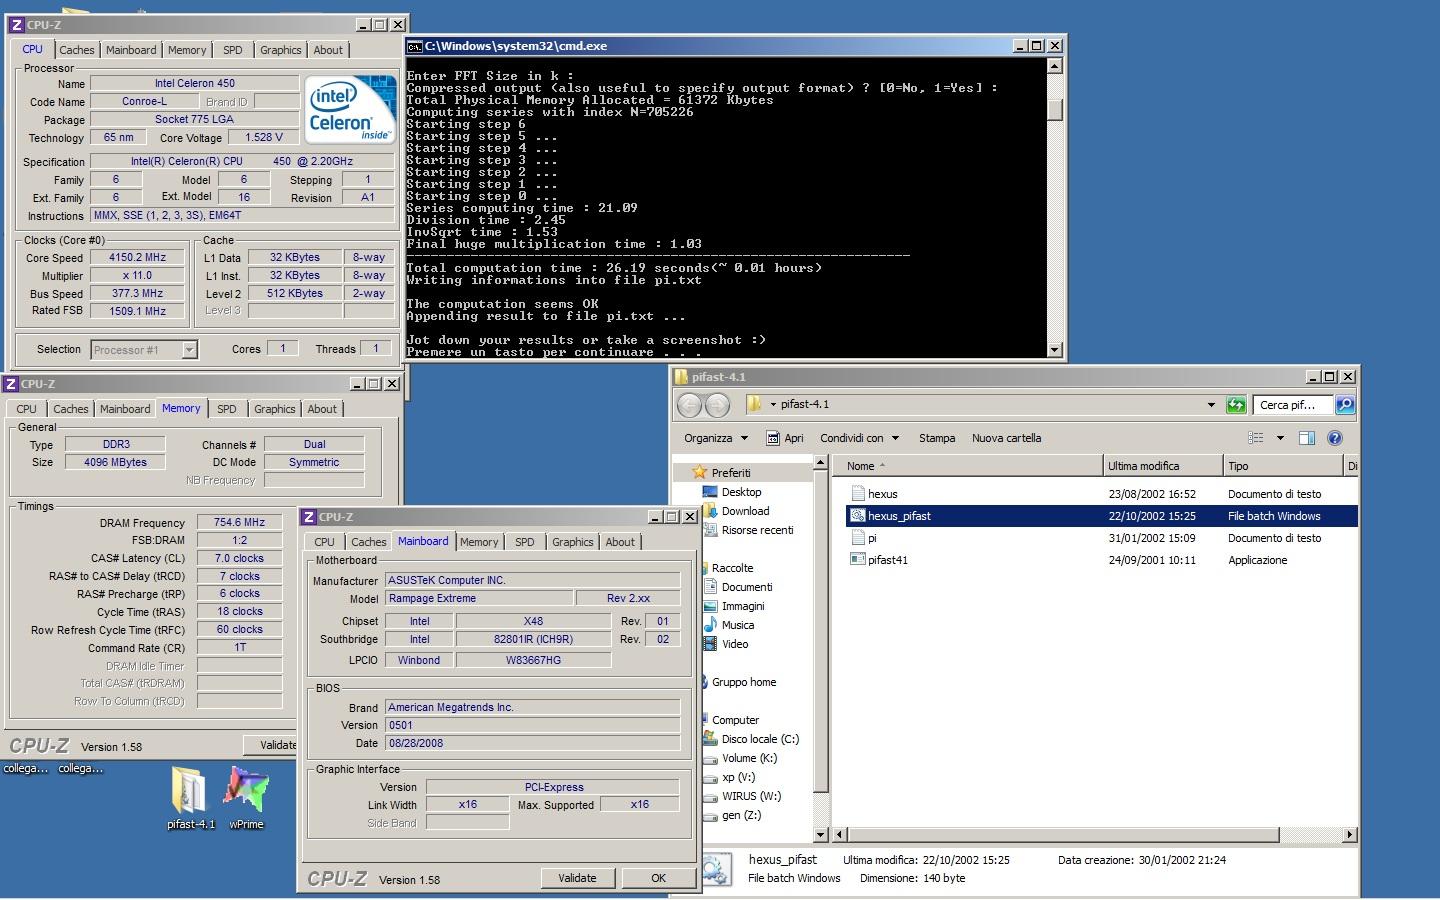Select hexus_pifast batch file icon
Image resolution: width=1440 pixels, height=900 pixels.
(857, 516)
